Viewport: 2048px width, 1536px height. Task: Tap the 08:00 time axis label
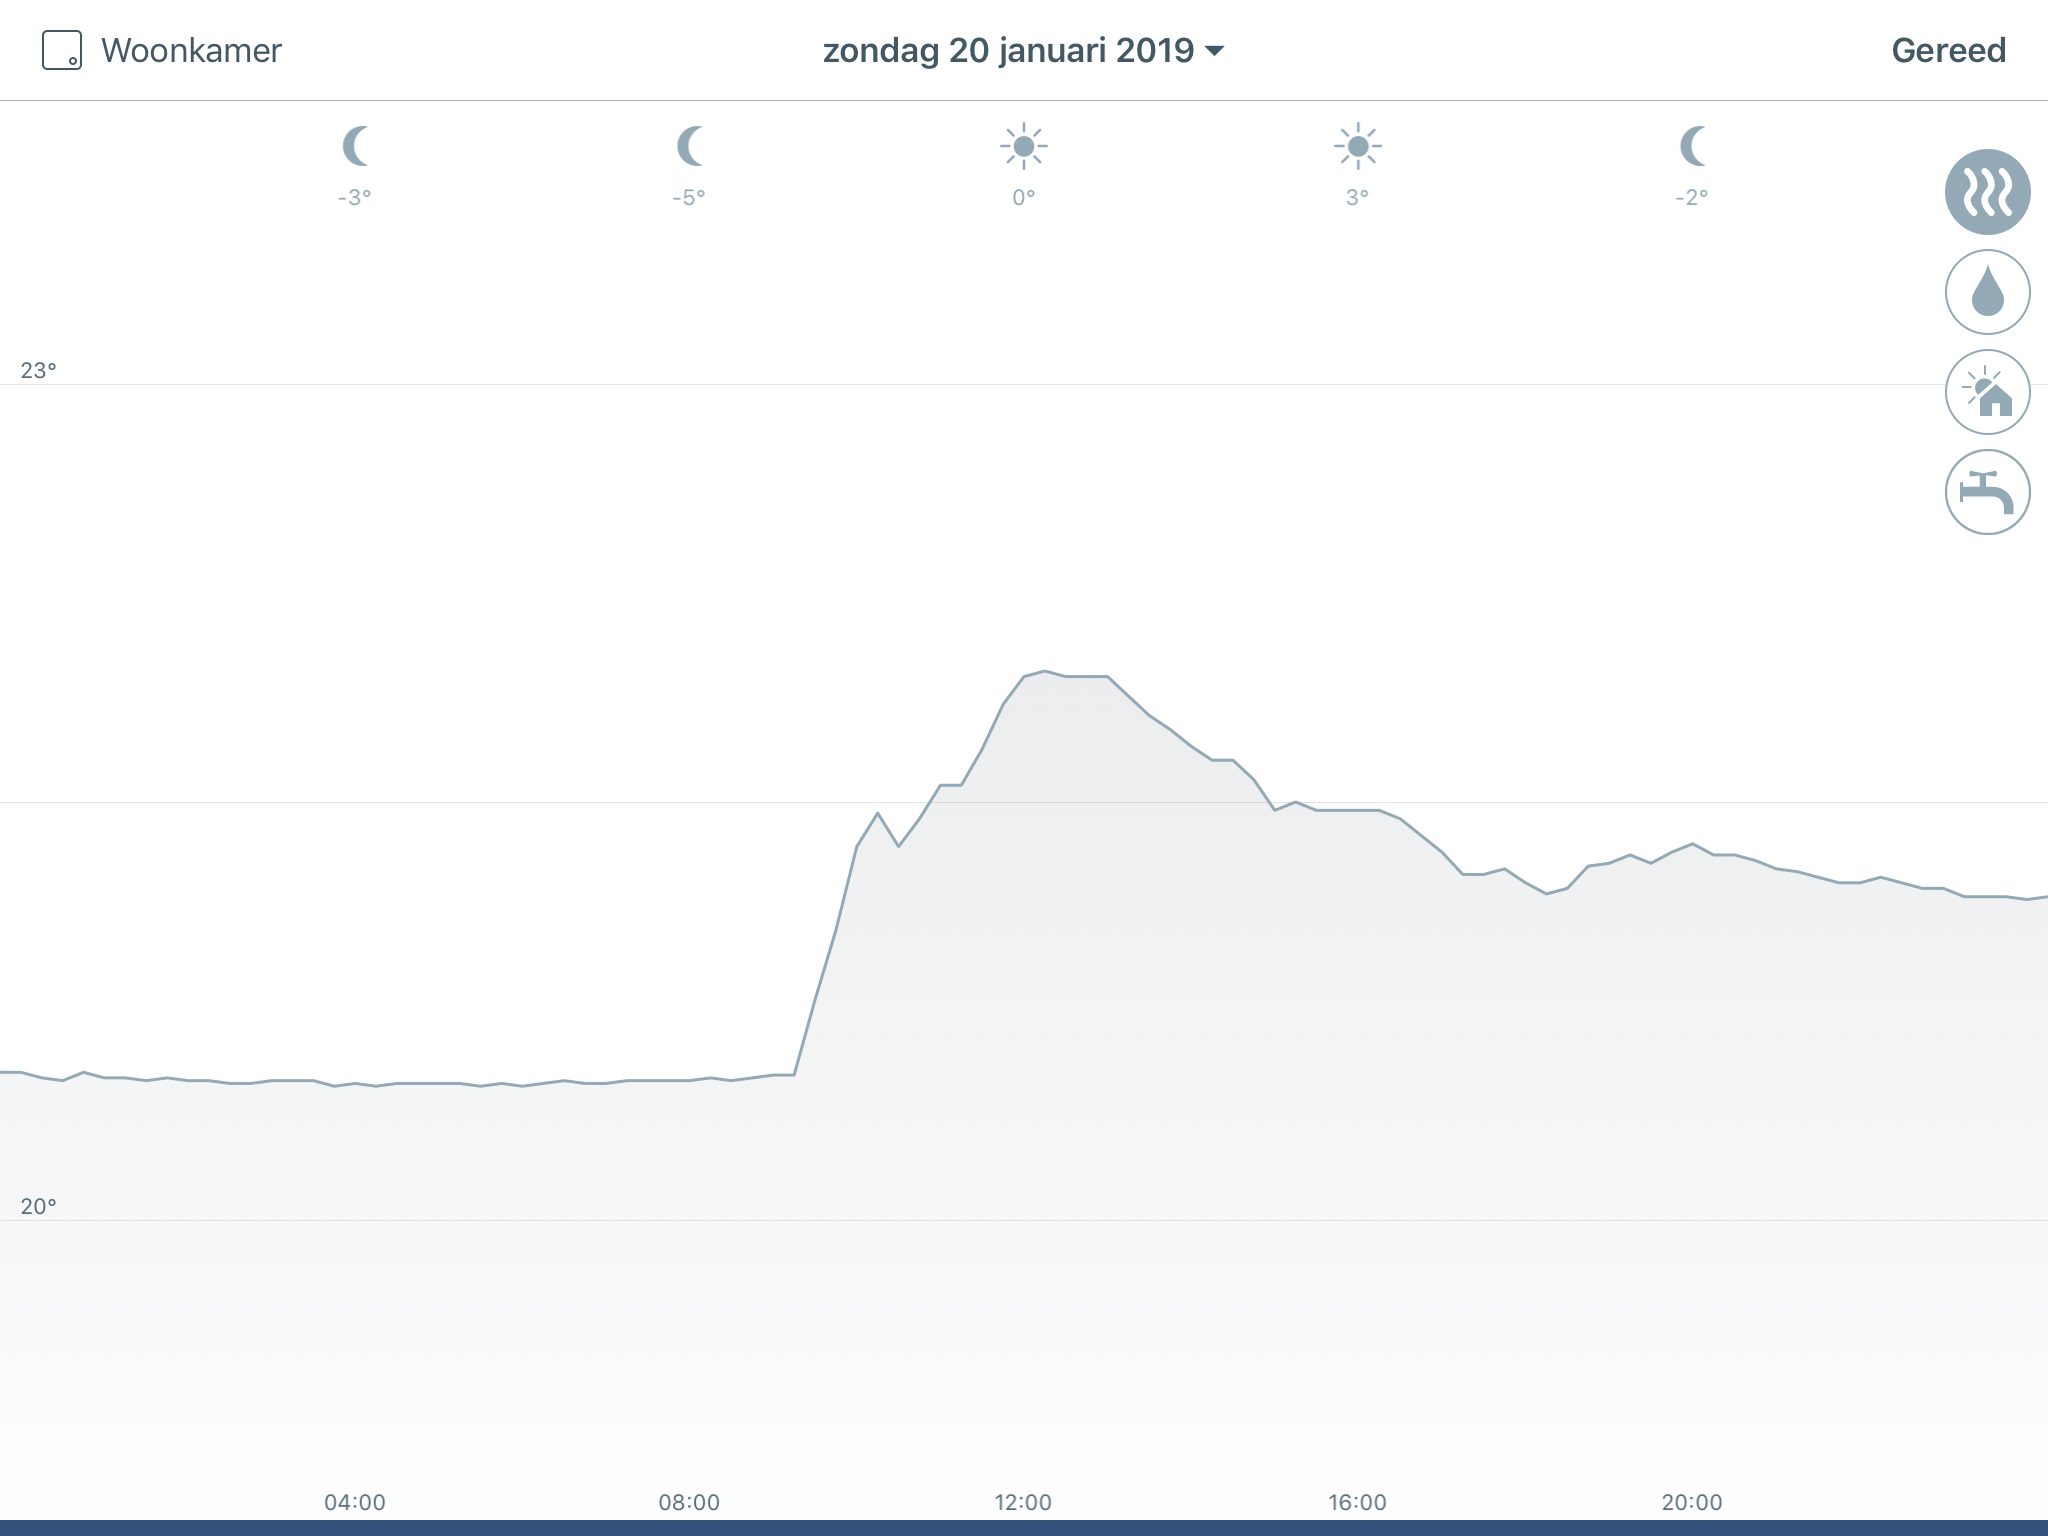(x=689, y=1502)
